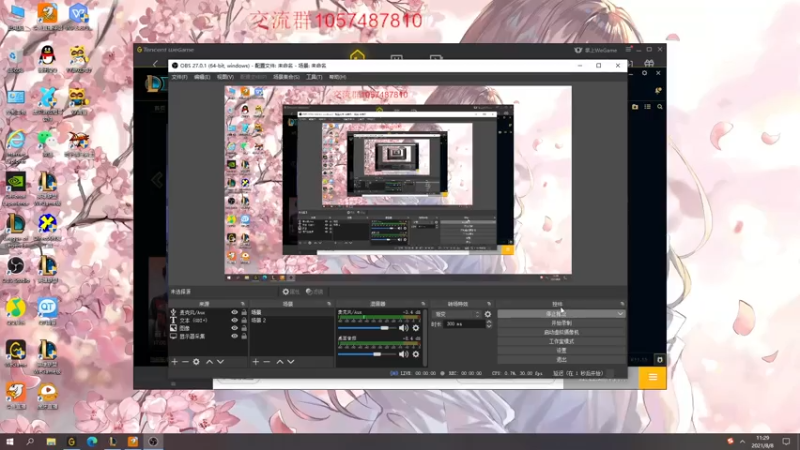Open the 视图(V) menu in OBS
The image size is (800, 450).
225,77
